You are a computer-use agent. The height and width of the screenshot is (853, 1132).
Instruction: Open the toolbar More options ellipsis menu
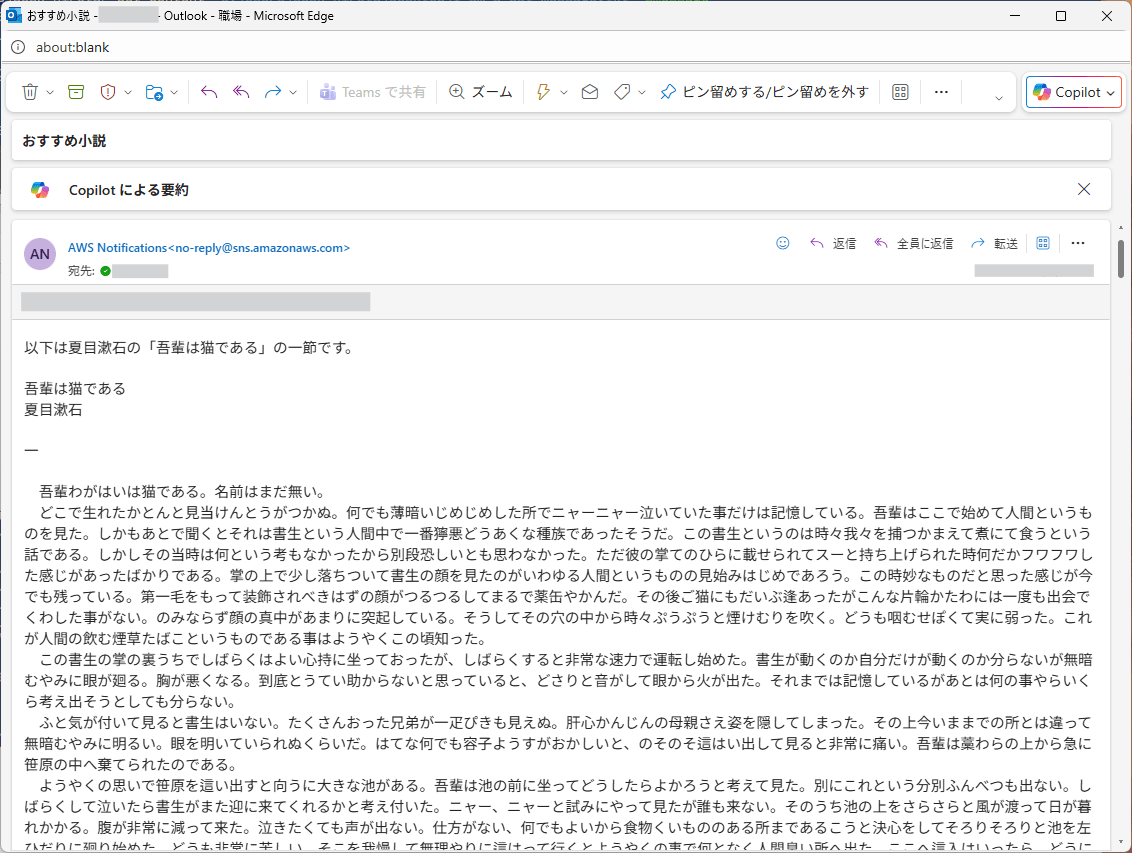click(x=941, y=92)
